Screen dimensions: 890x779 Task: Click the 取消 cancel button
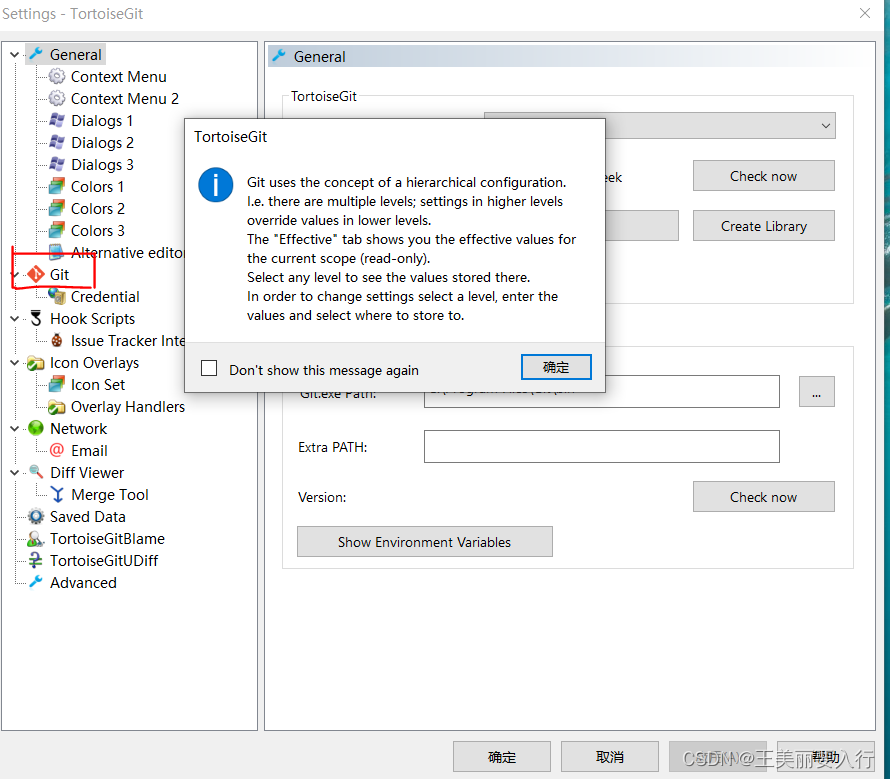click(x=610, y=756)
